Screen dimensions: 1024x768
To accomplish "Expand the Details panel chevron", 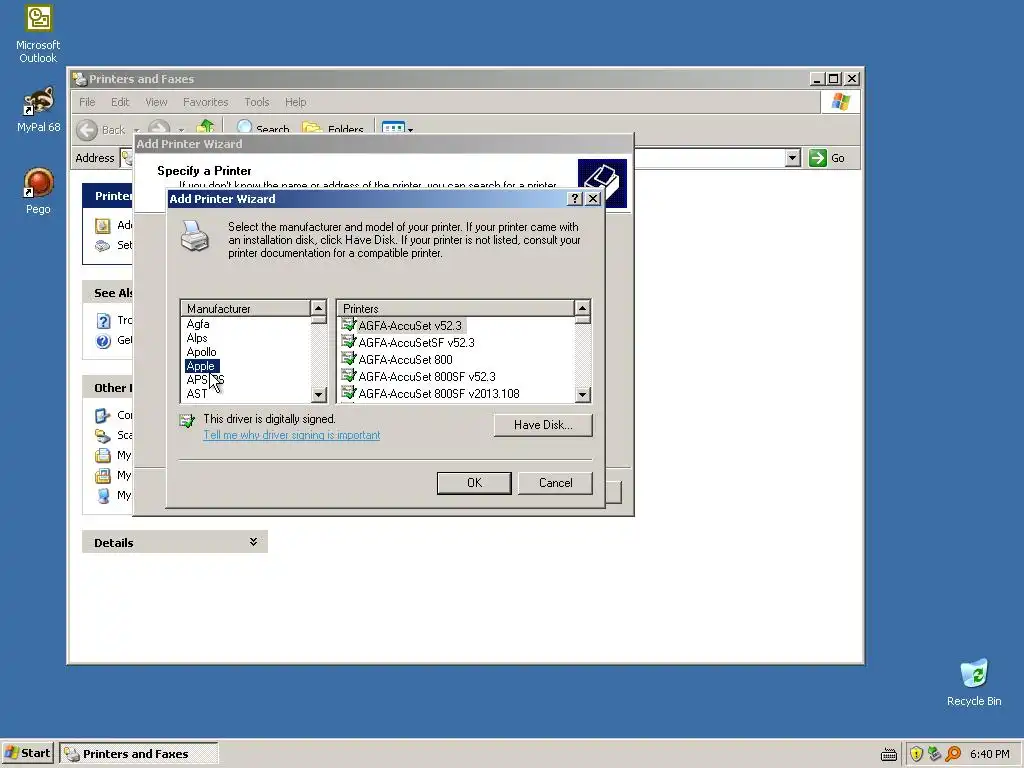I will (253, 542).
